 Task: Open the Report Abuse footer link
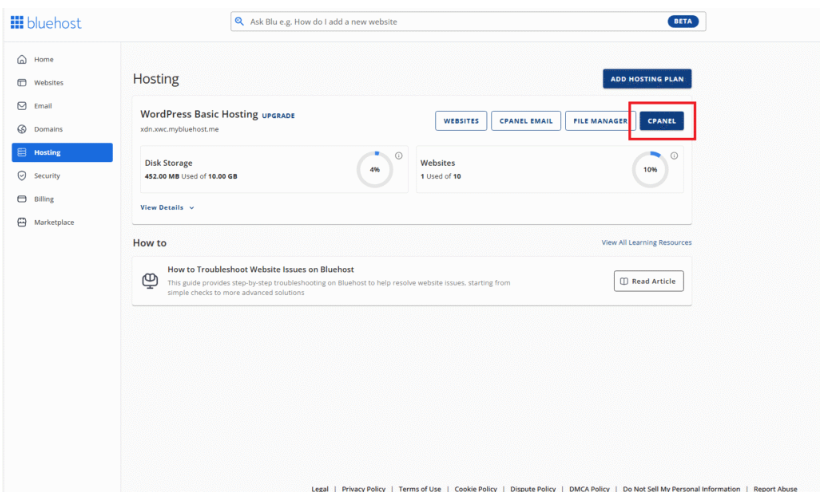pos(775,489)
